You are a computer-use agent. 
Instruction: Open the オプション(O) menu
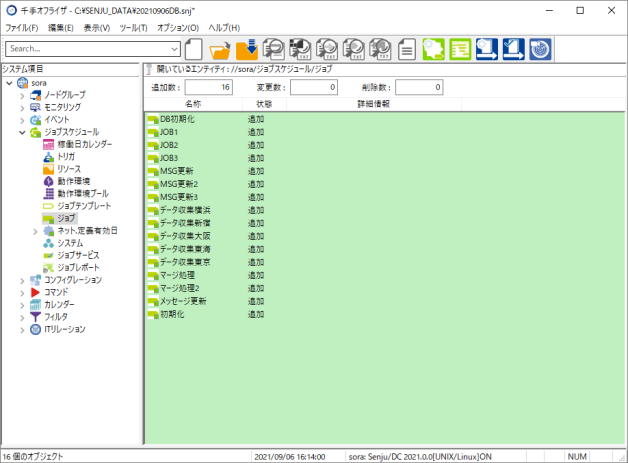pos(178,28)
